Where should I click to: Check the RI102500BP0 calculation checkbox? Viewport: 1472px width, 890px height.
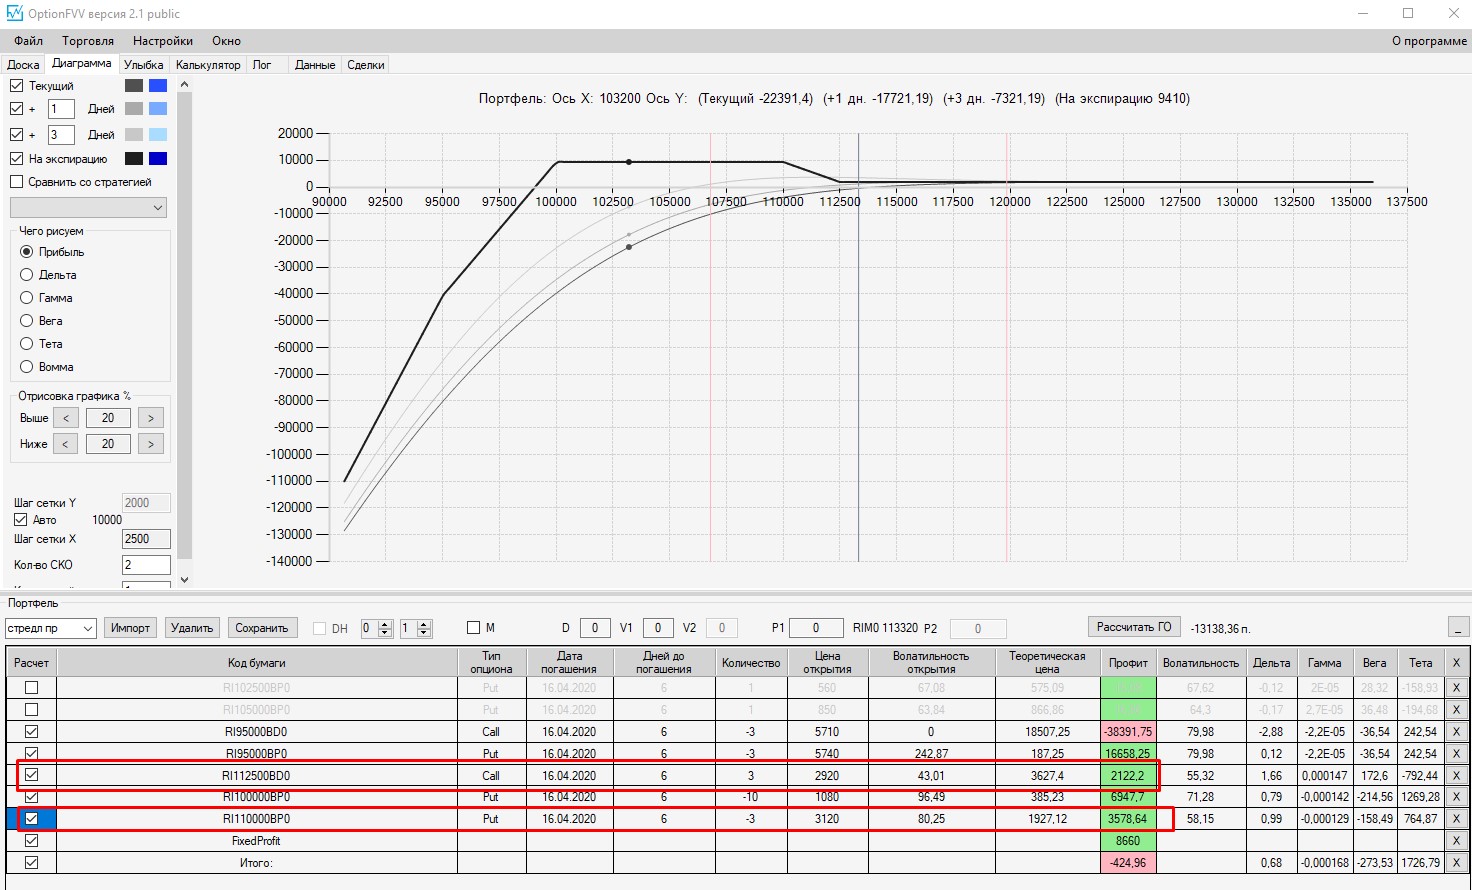[x=32, y=688]
